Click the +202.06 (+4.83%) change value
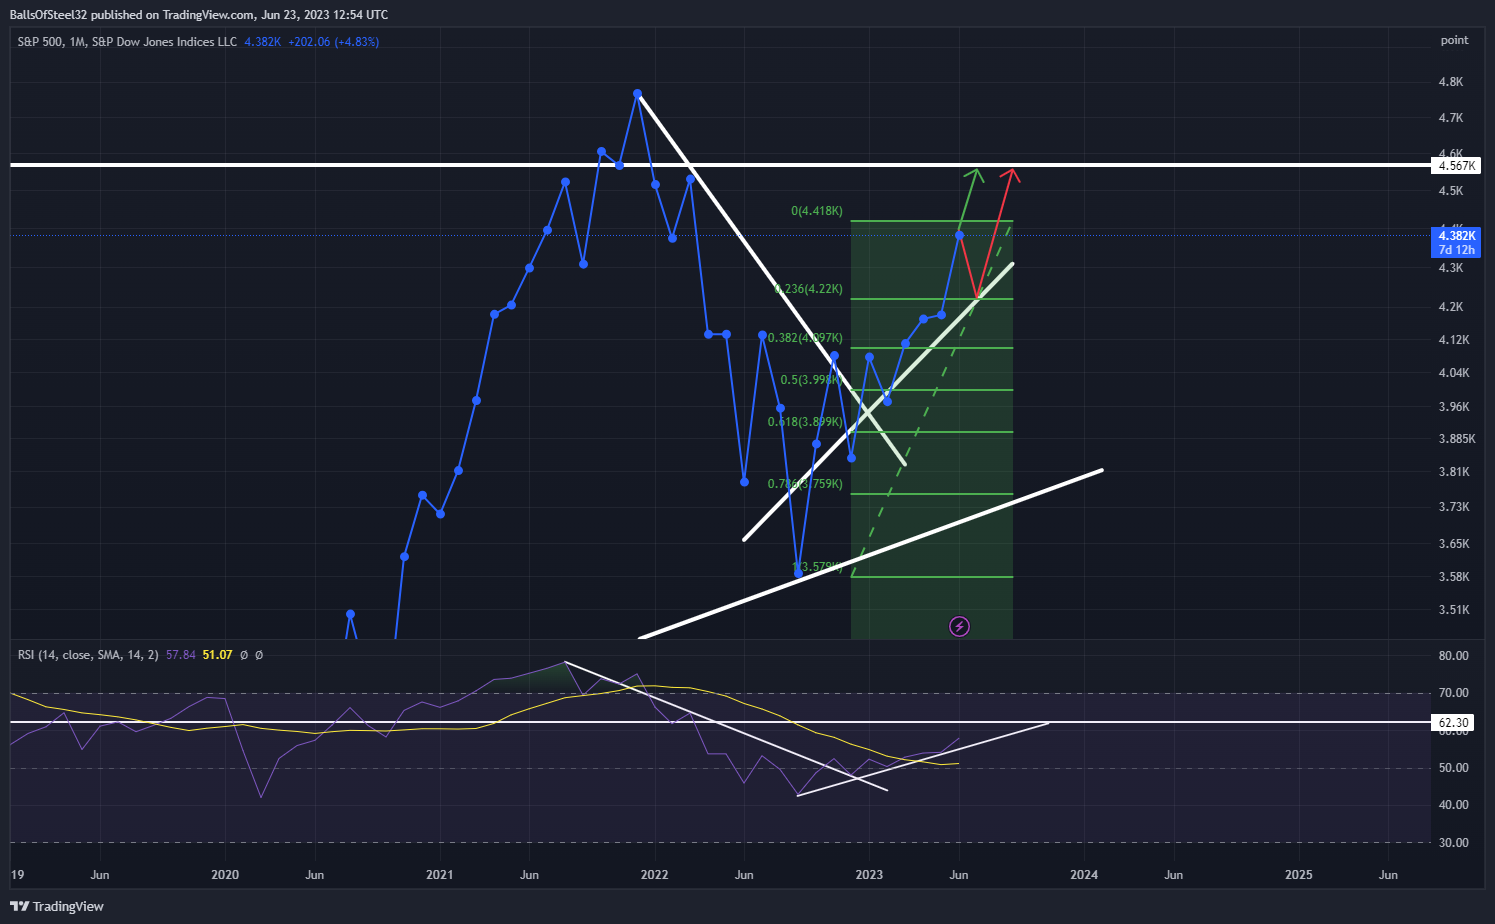This screenshot has height=924, width=1495. point(333,42)
